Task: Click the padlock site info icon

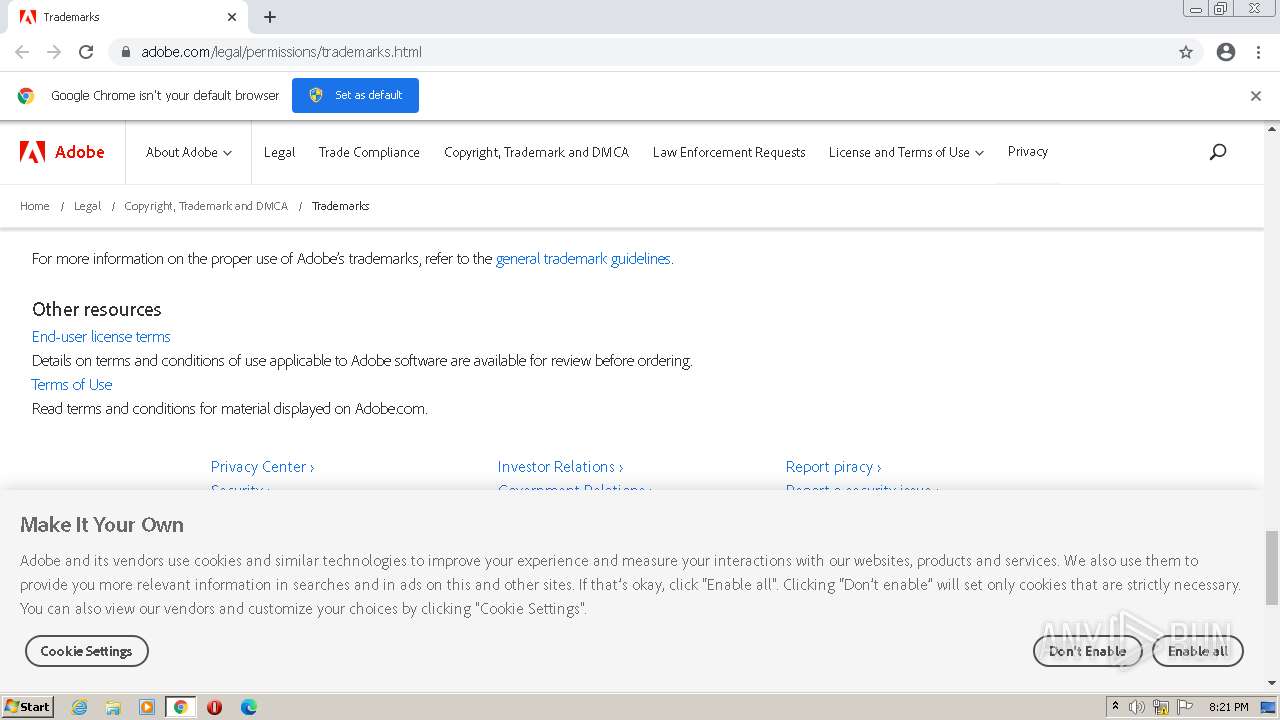Action: click(x=125, y=52)
